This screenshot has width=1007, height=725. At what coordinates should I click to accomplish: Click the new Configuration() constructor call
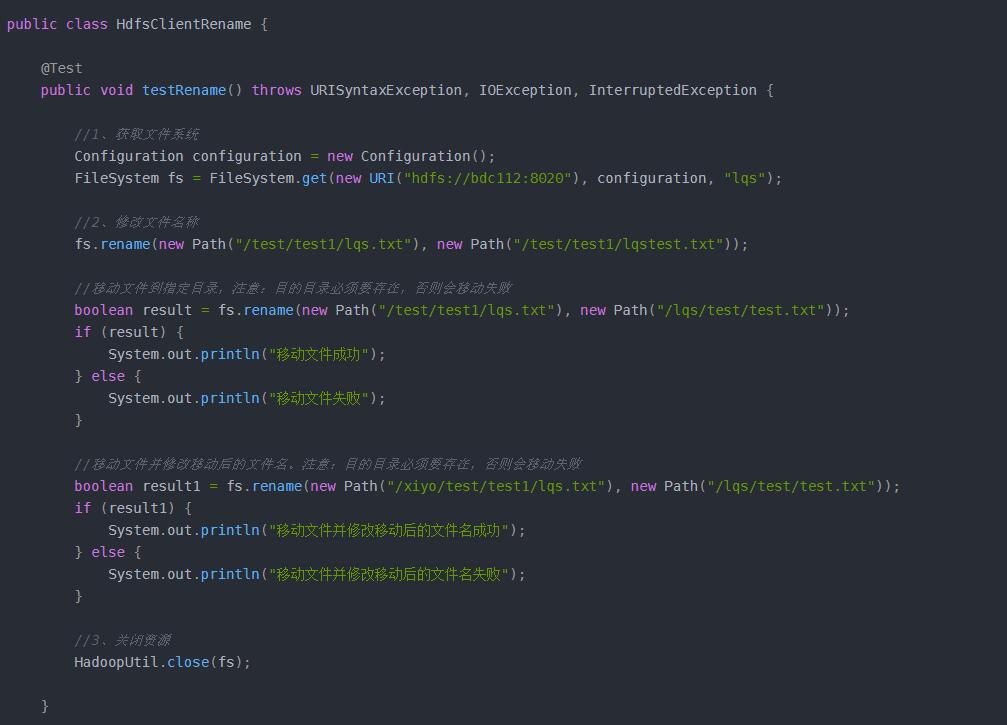pyautogui.click(x=408, y=156)
